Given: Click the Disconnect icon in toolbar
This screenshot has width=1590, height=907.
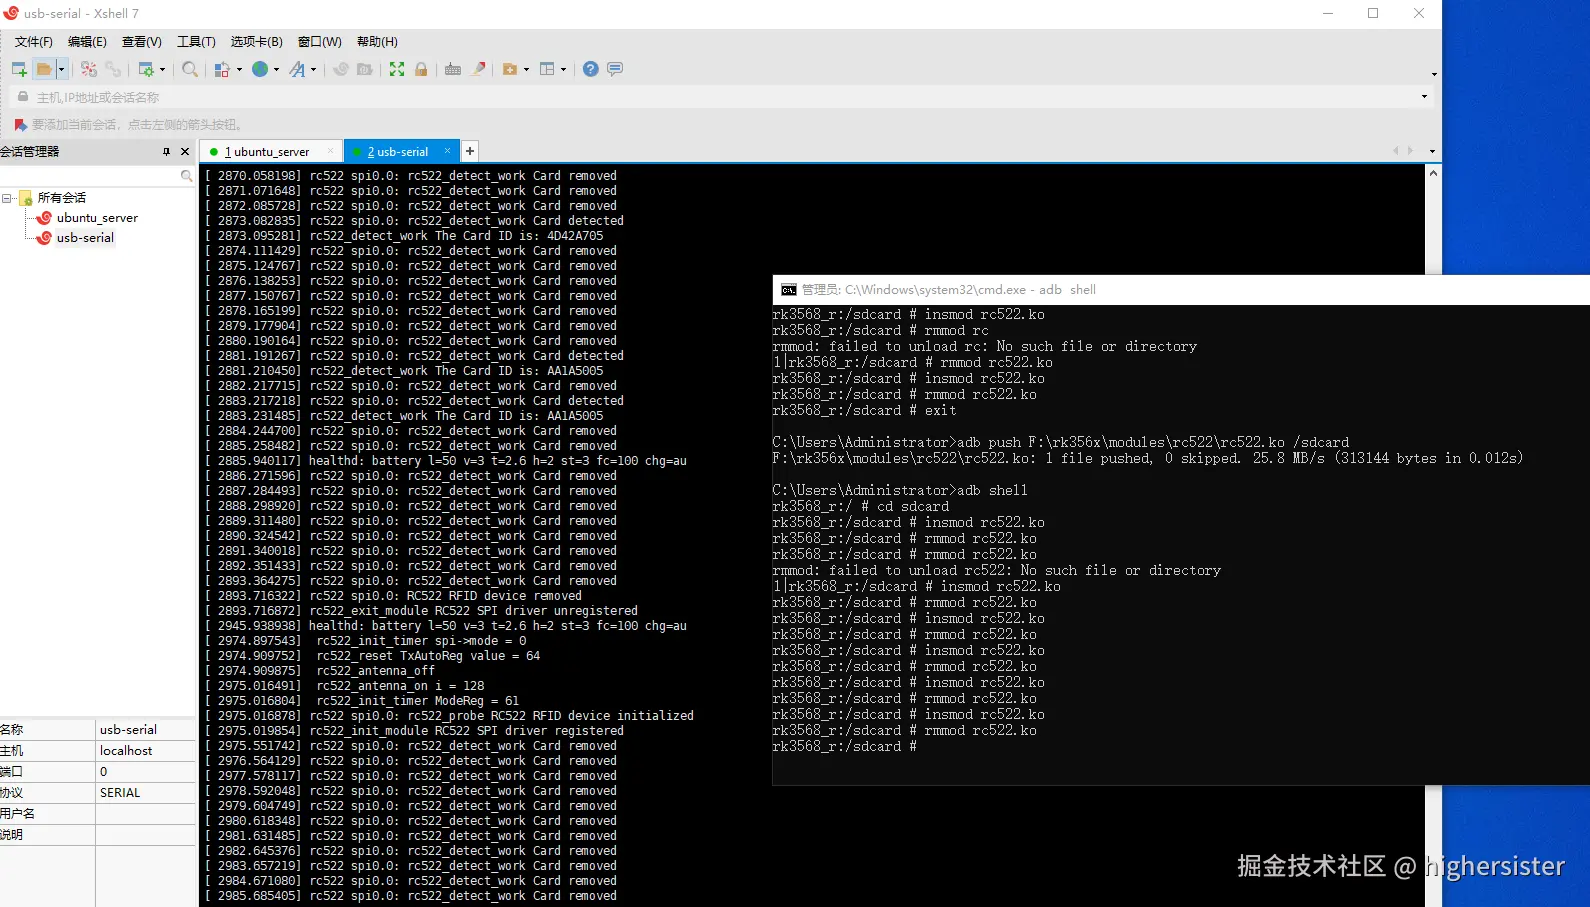Looking at the screenshot, I should point(89,69).
